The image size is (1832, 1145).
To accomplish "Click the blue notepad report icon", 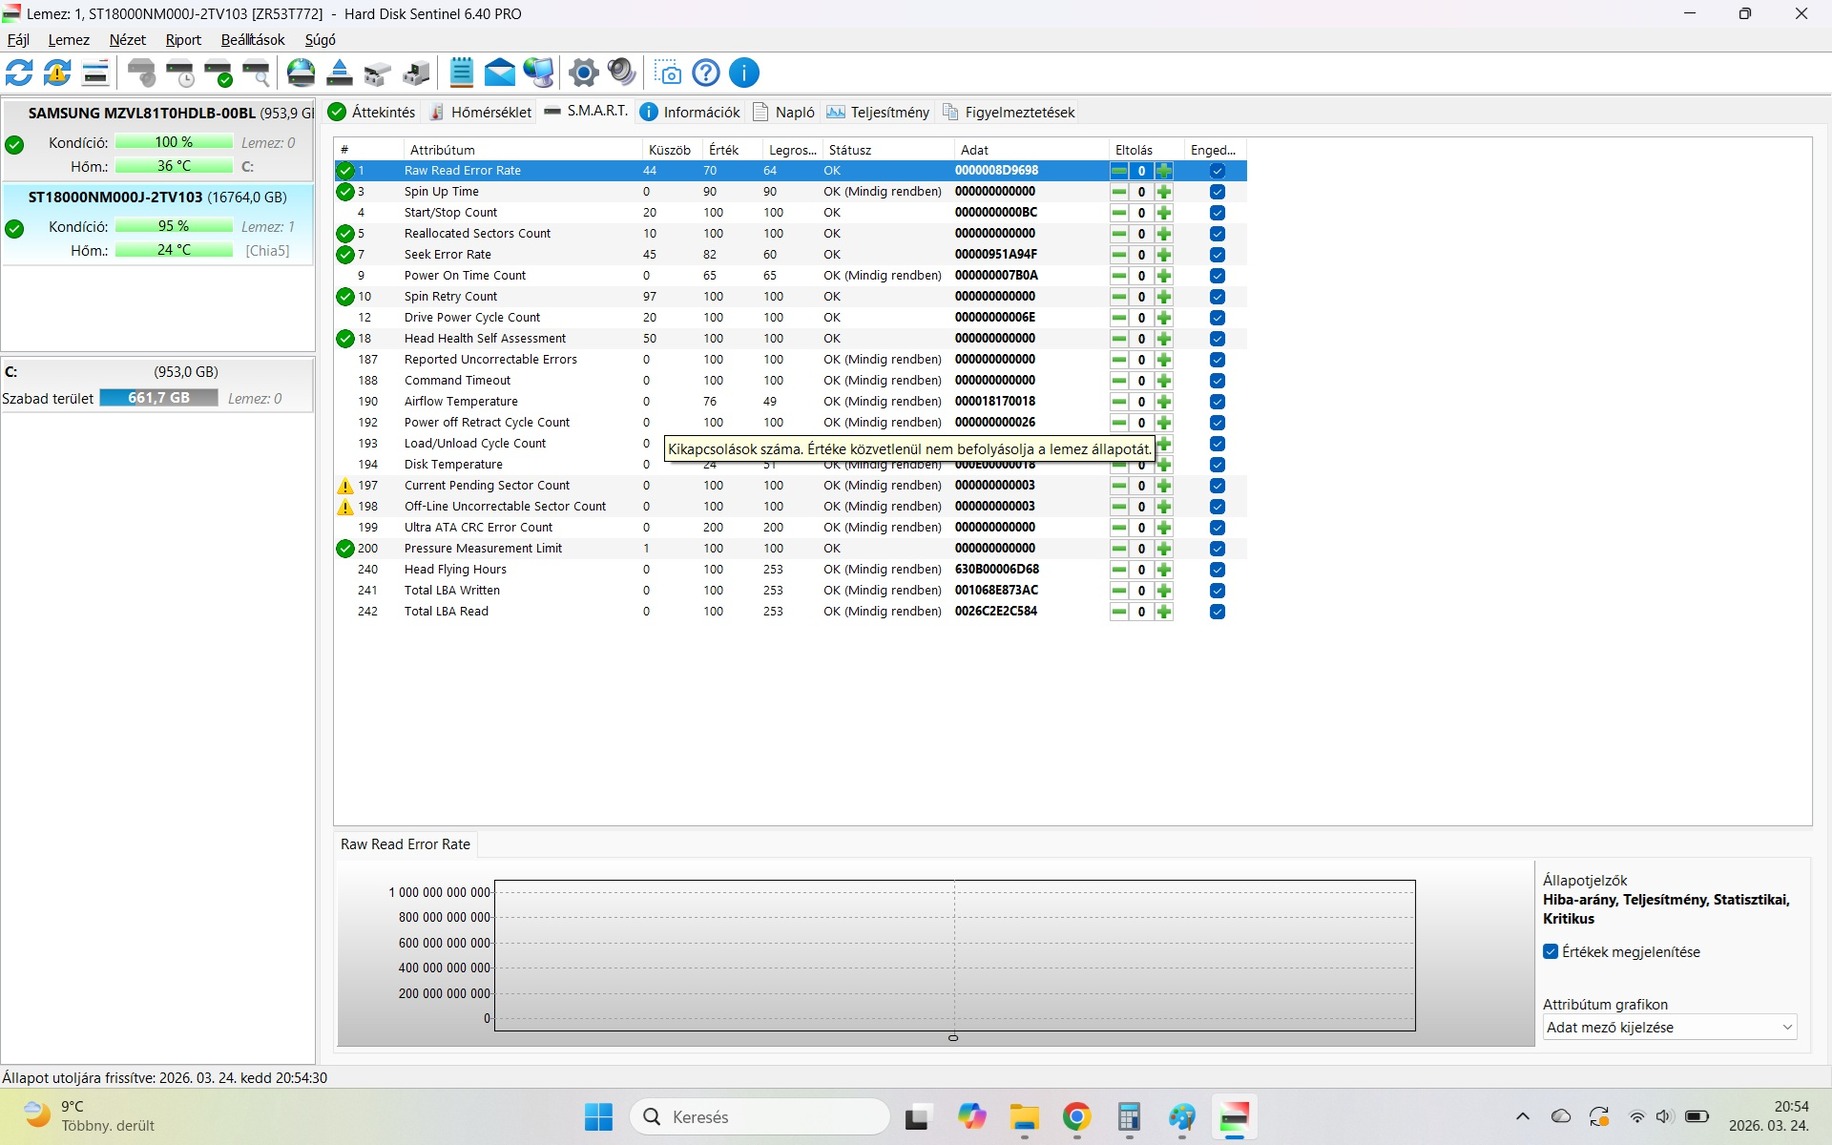I will (461, 73).
